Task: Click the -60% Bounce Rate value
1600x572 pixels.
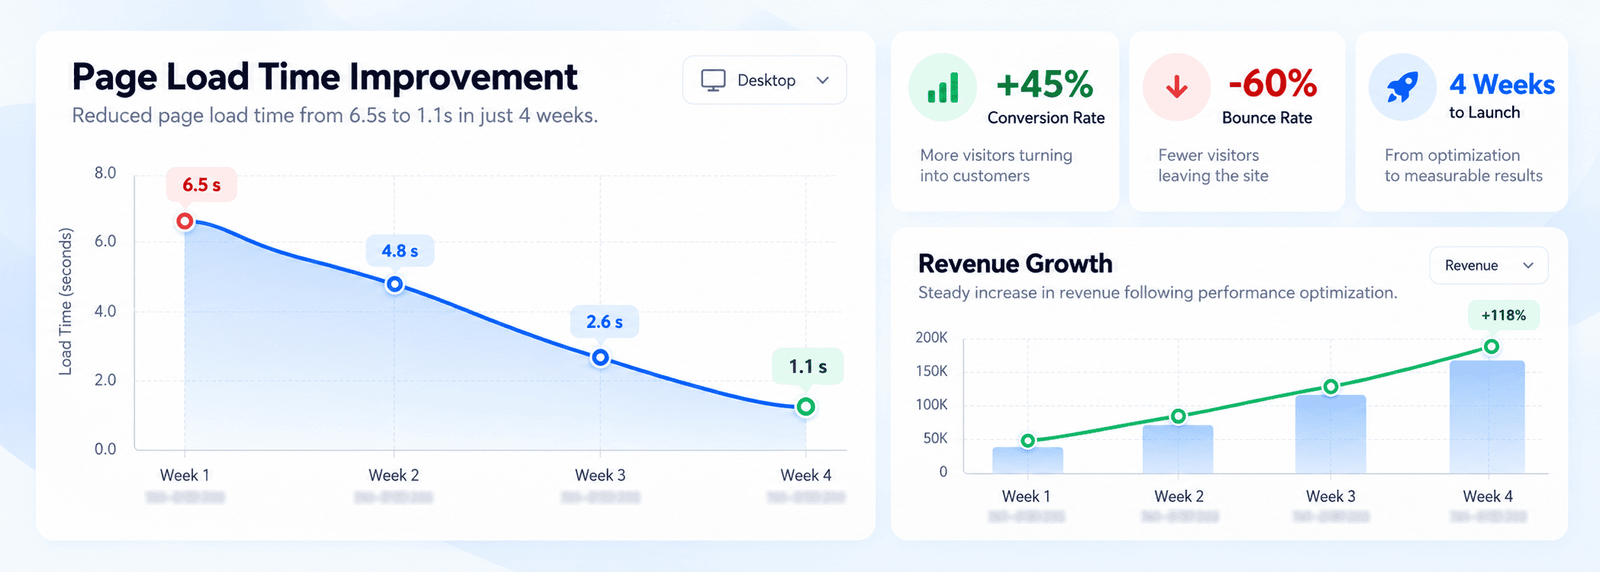Action: click(x=1272, y=83)
